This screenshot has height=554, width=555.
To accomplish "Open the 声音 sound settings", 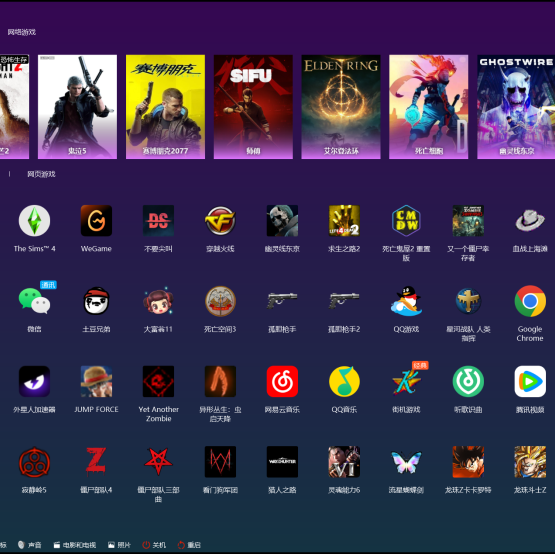I will coord(30,545).
